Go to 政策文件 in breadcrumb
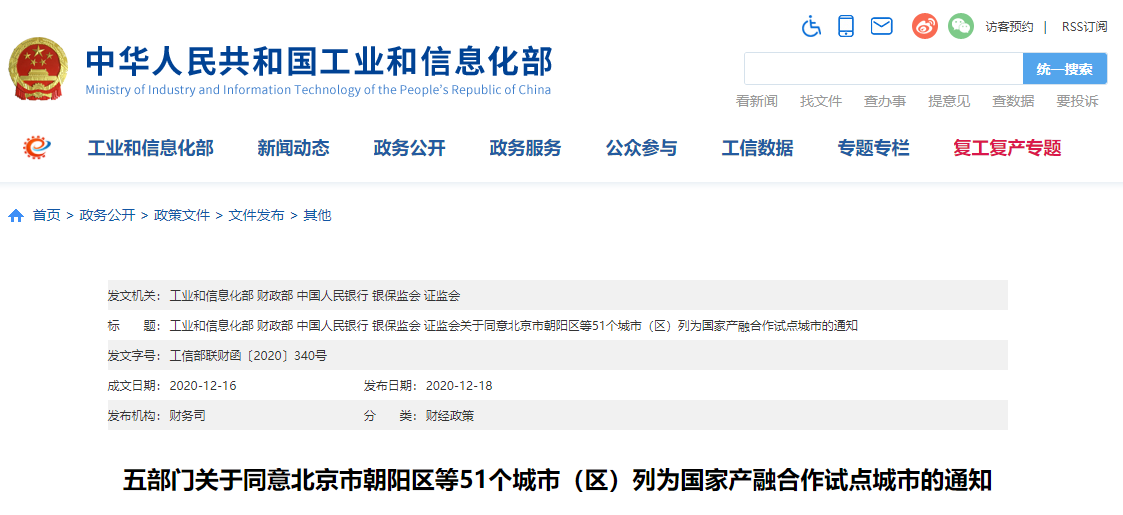 pos(182,215)
